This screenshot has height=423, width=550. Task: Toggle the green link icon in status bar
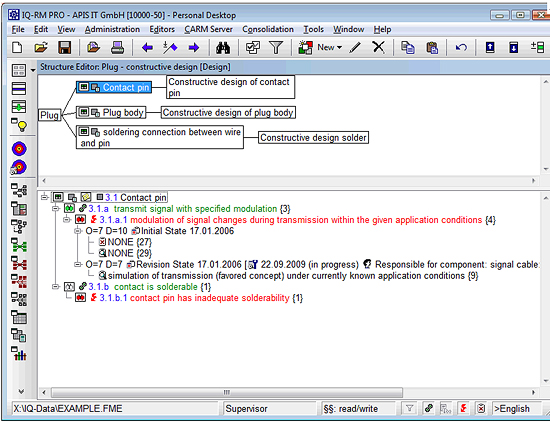click(x=428, y=408)
